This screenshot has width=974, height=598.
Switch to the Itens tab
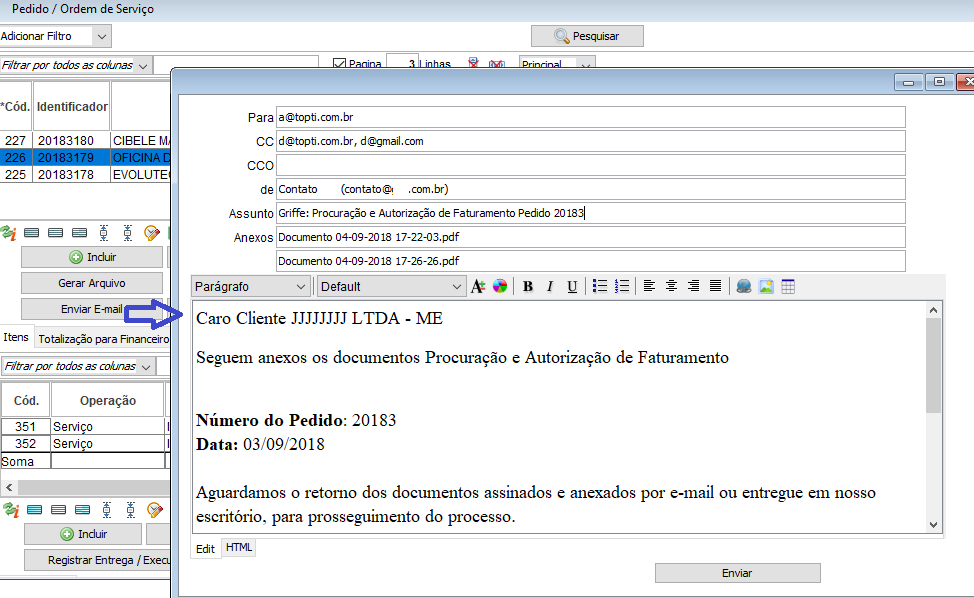click(16, 337)
